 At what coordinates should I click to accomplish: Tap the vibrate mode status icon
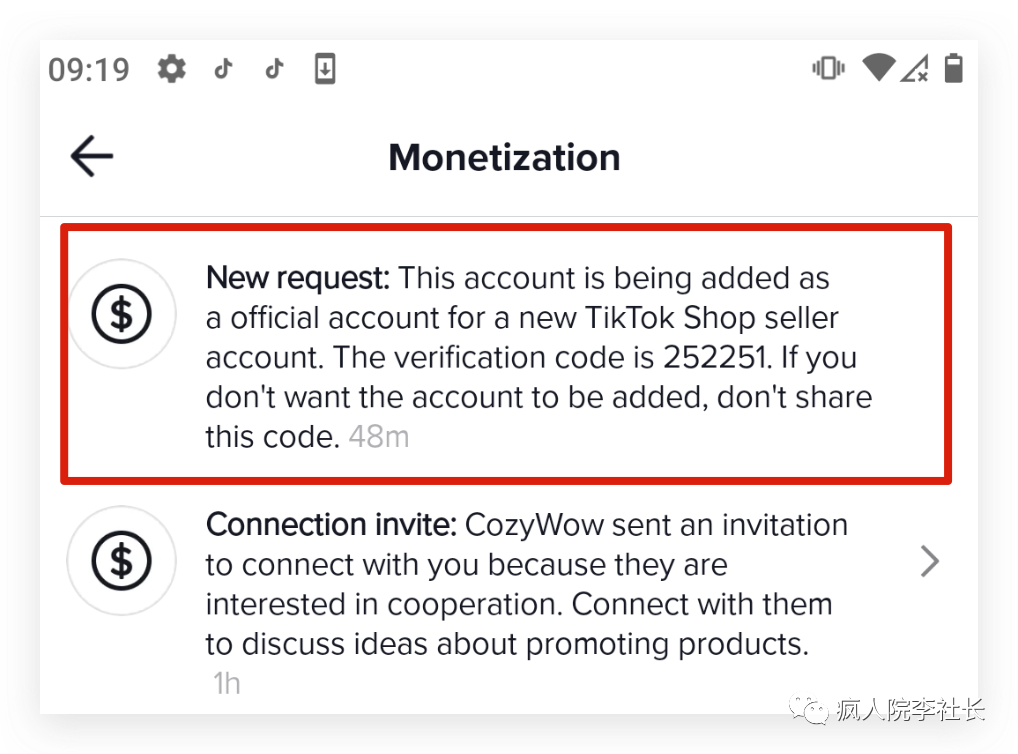(x=828, y=68)
